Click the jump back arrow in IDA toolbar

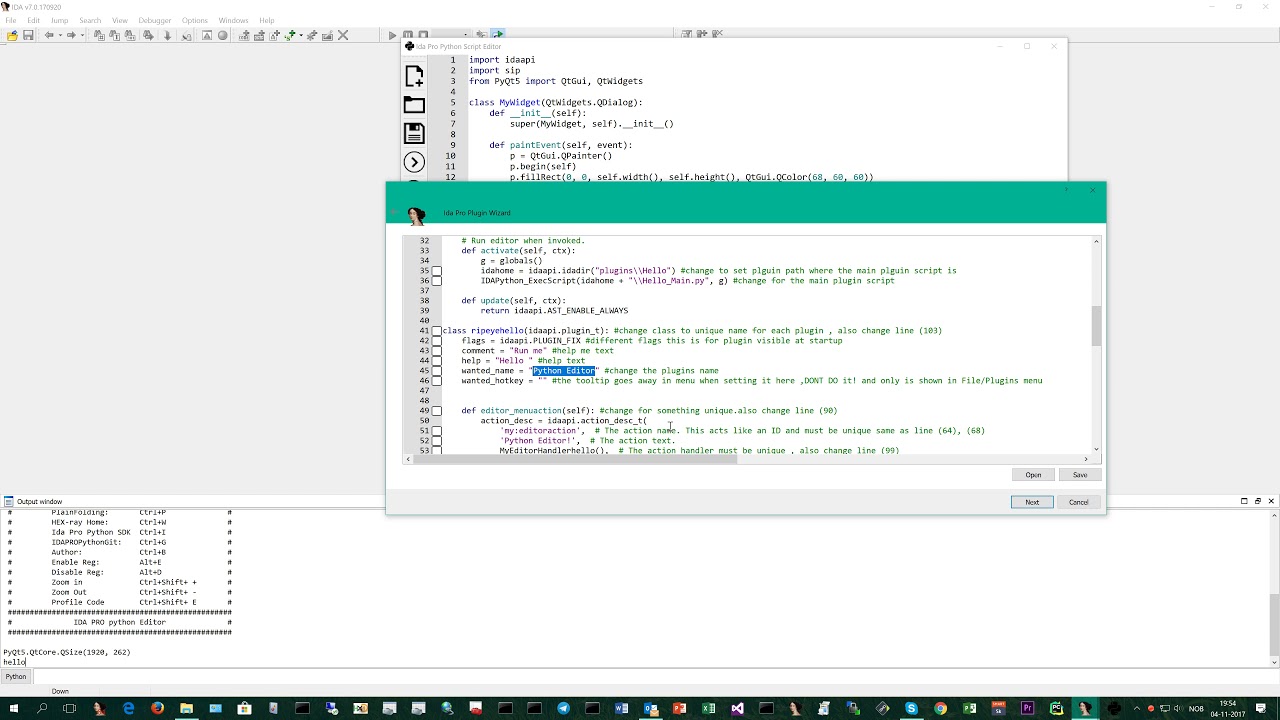pos(48,35)
